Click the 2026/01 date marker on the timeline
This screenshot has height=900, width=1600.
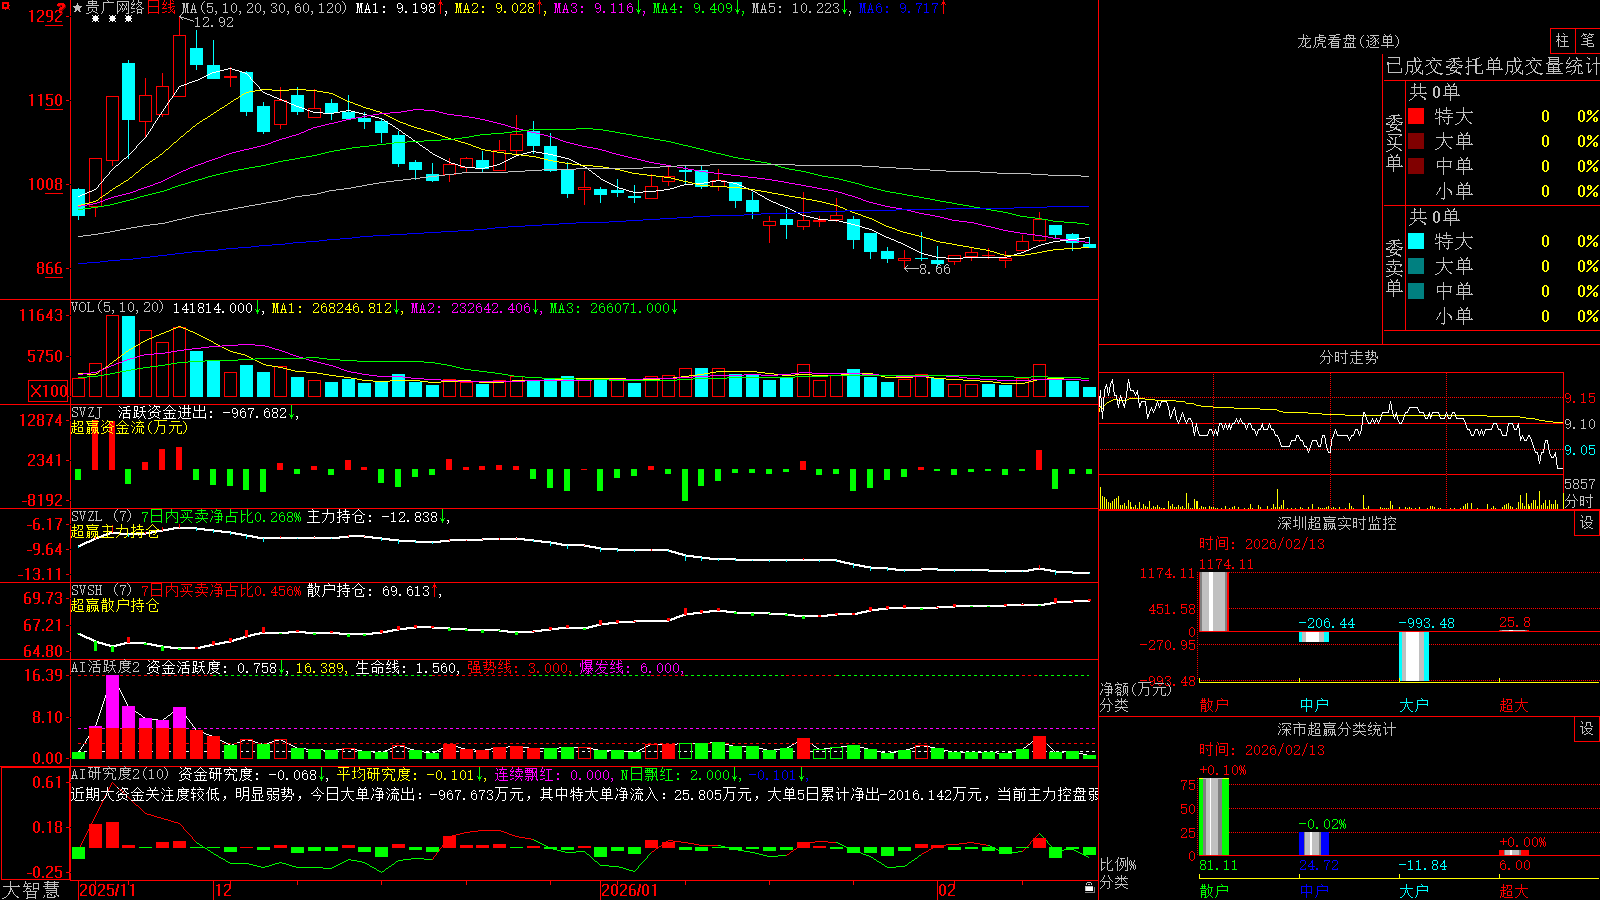[629, 890]
